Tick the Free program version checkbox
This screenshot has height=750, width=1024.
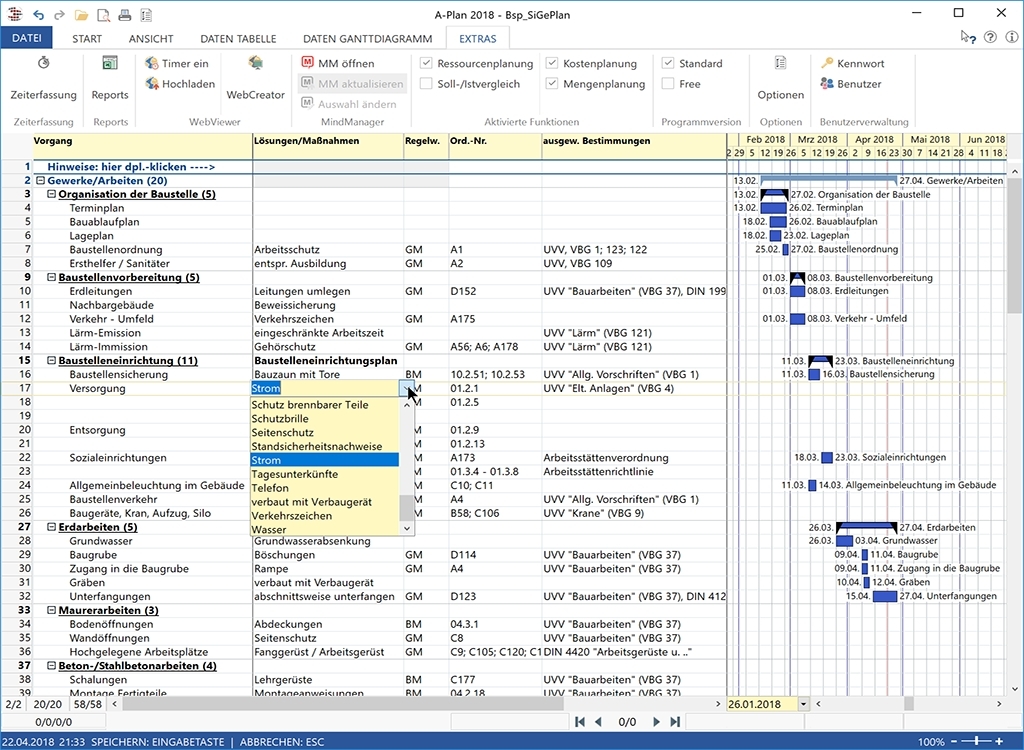(668, 84)
